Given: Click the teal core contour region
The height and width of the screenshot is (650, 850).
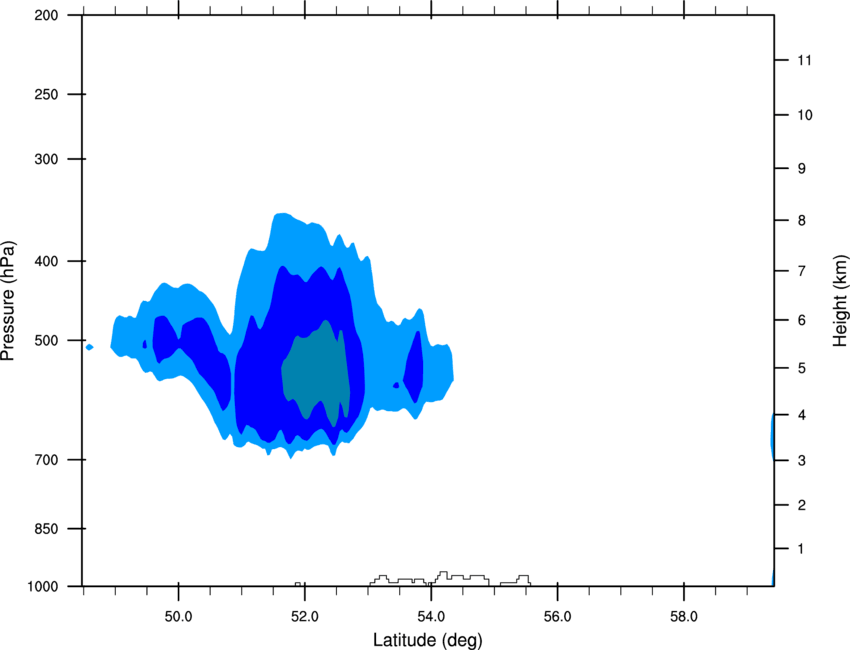Looking at the screenshot, I should click(x=317, y=371).
